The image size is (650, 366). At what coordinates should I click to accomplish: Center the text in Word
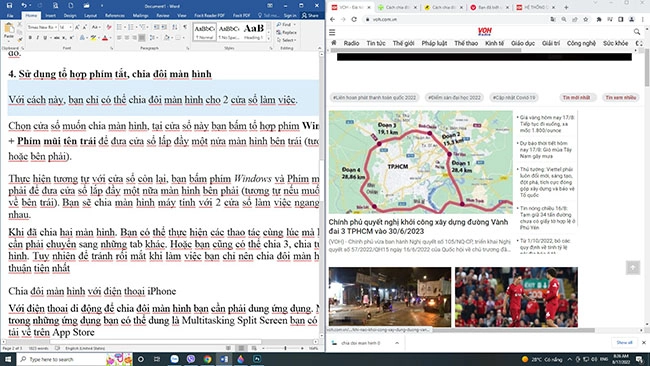click(127, 38)
